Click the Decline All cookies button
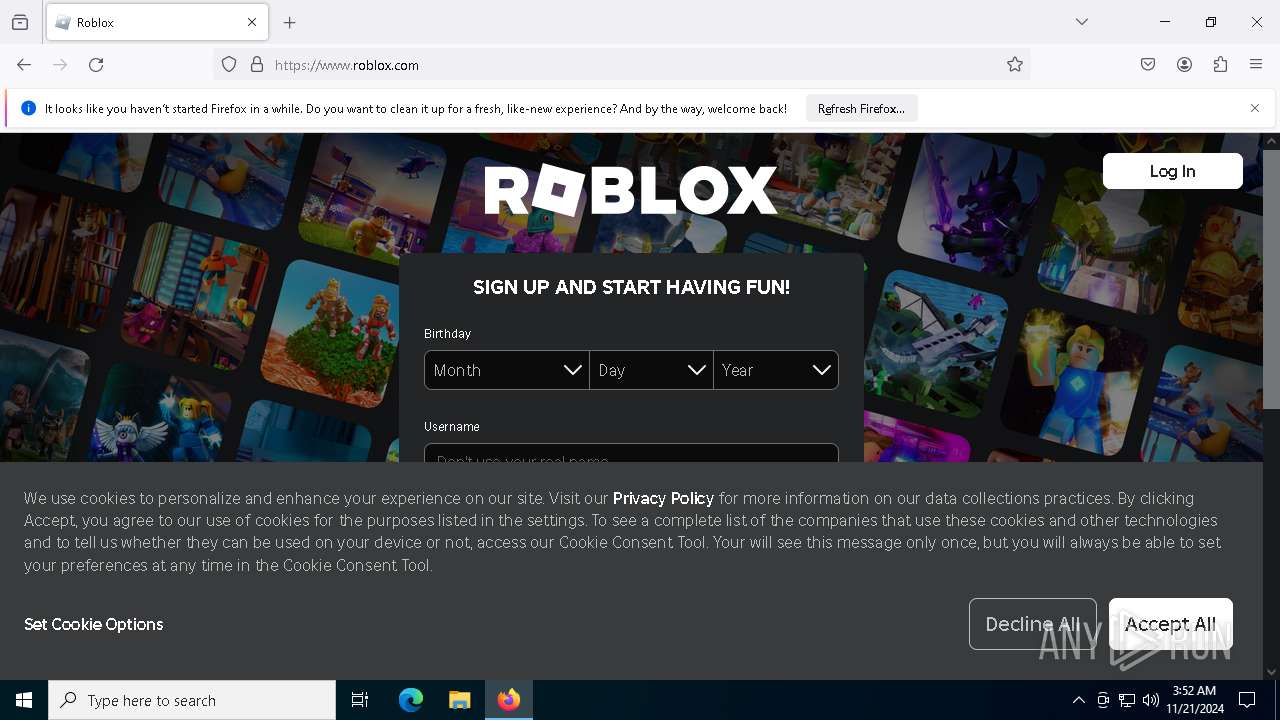The height and width of the screenshot is (720, 1280). 1032,624
